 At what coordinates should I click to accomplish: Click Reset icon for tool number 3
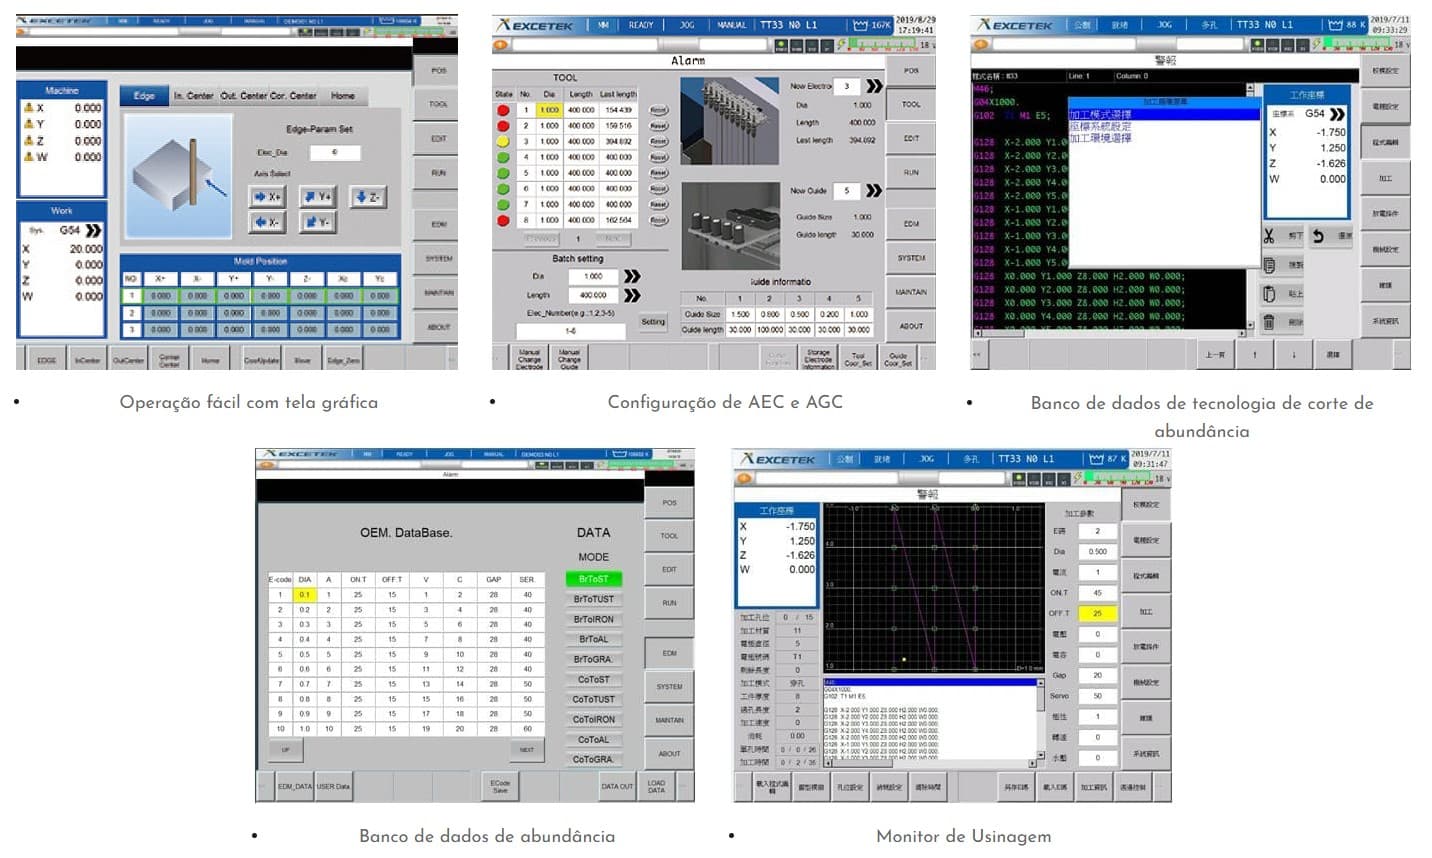[x=658, y=142]
